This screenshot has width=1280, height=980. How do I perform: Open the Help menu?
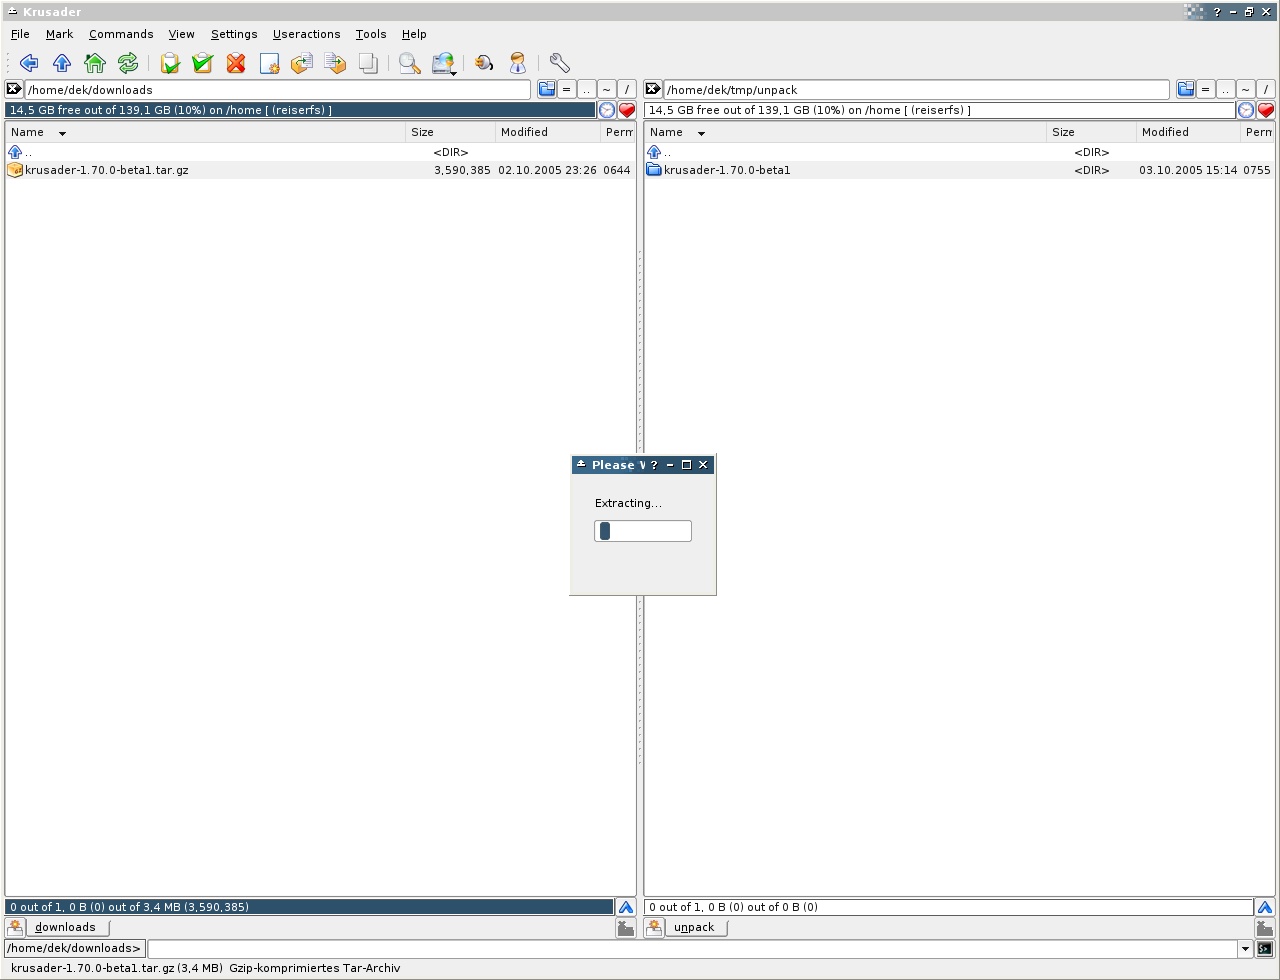(414, 34)
